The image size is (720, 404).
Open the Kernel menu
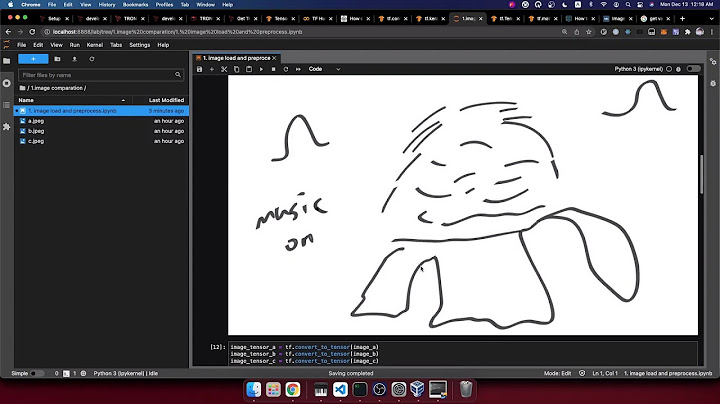point(95,45)
